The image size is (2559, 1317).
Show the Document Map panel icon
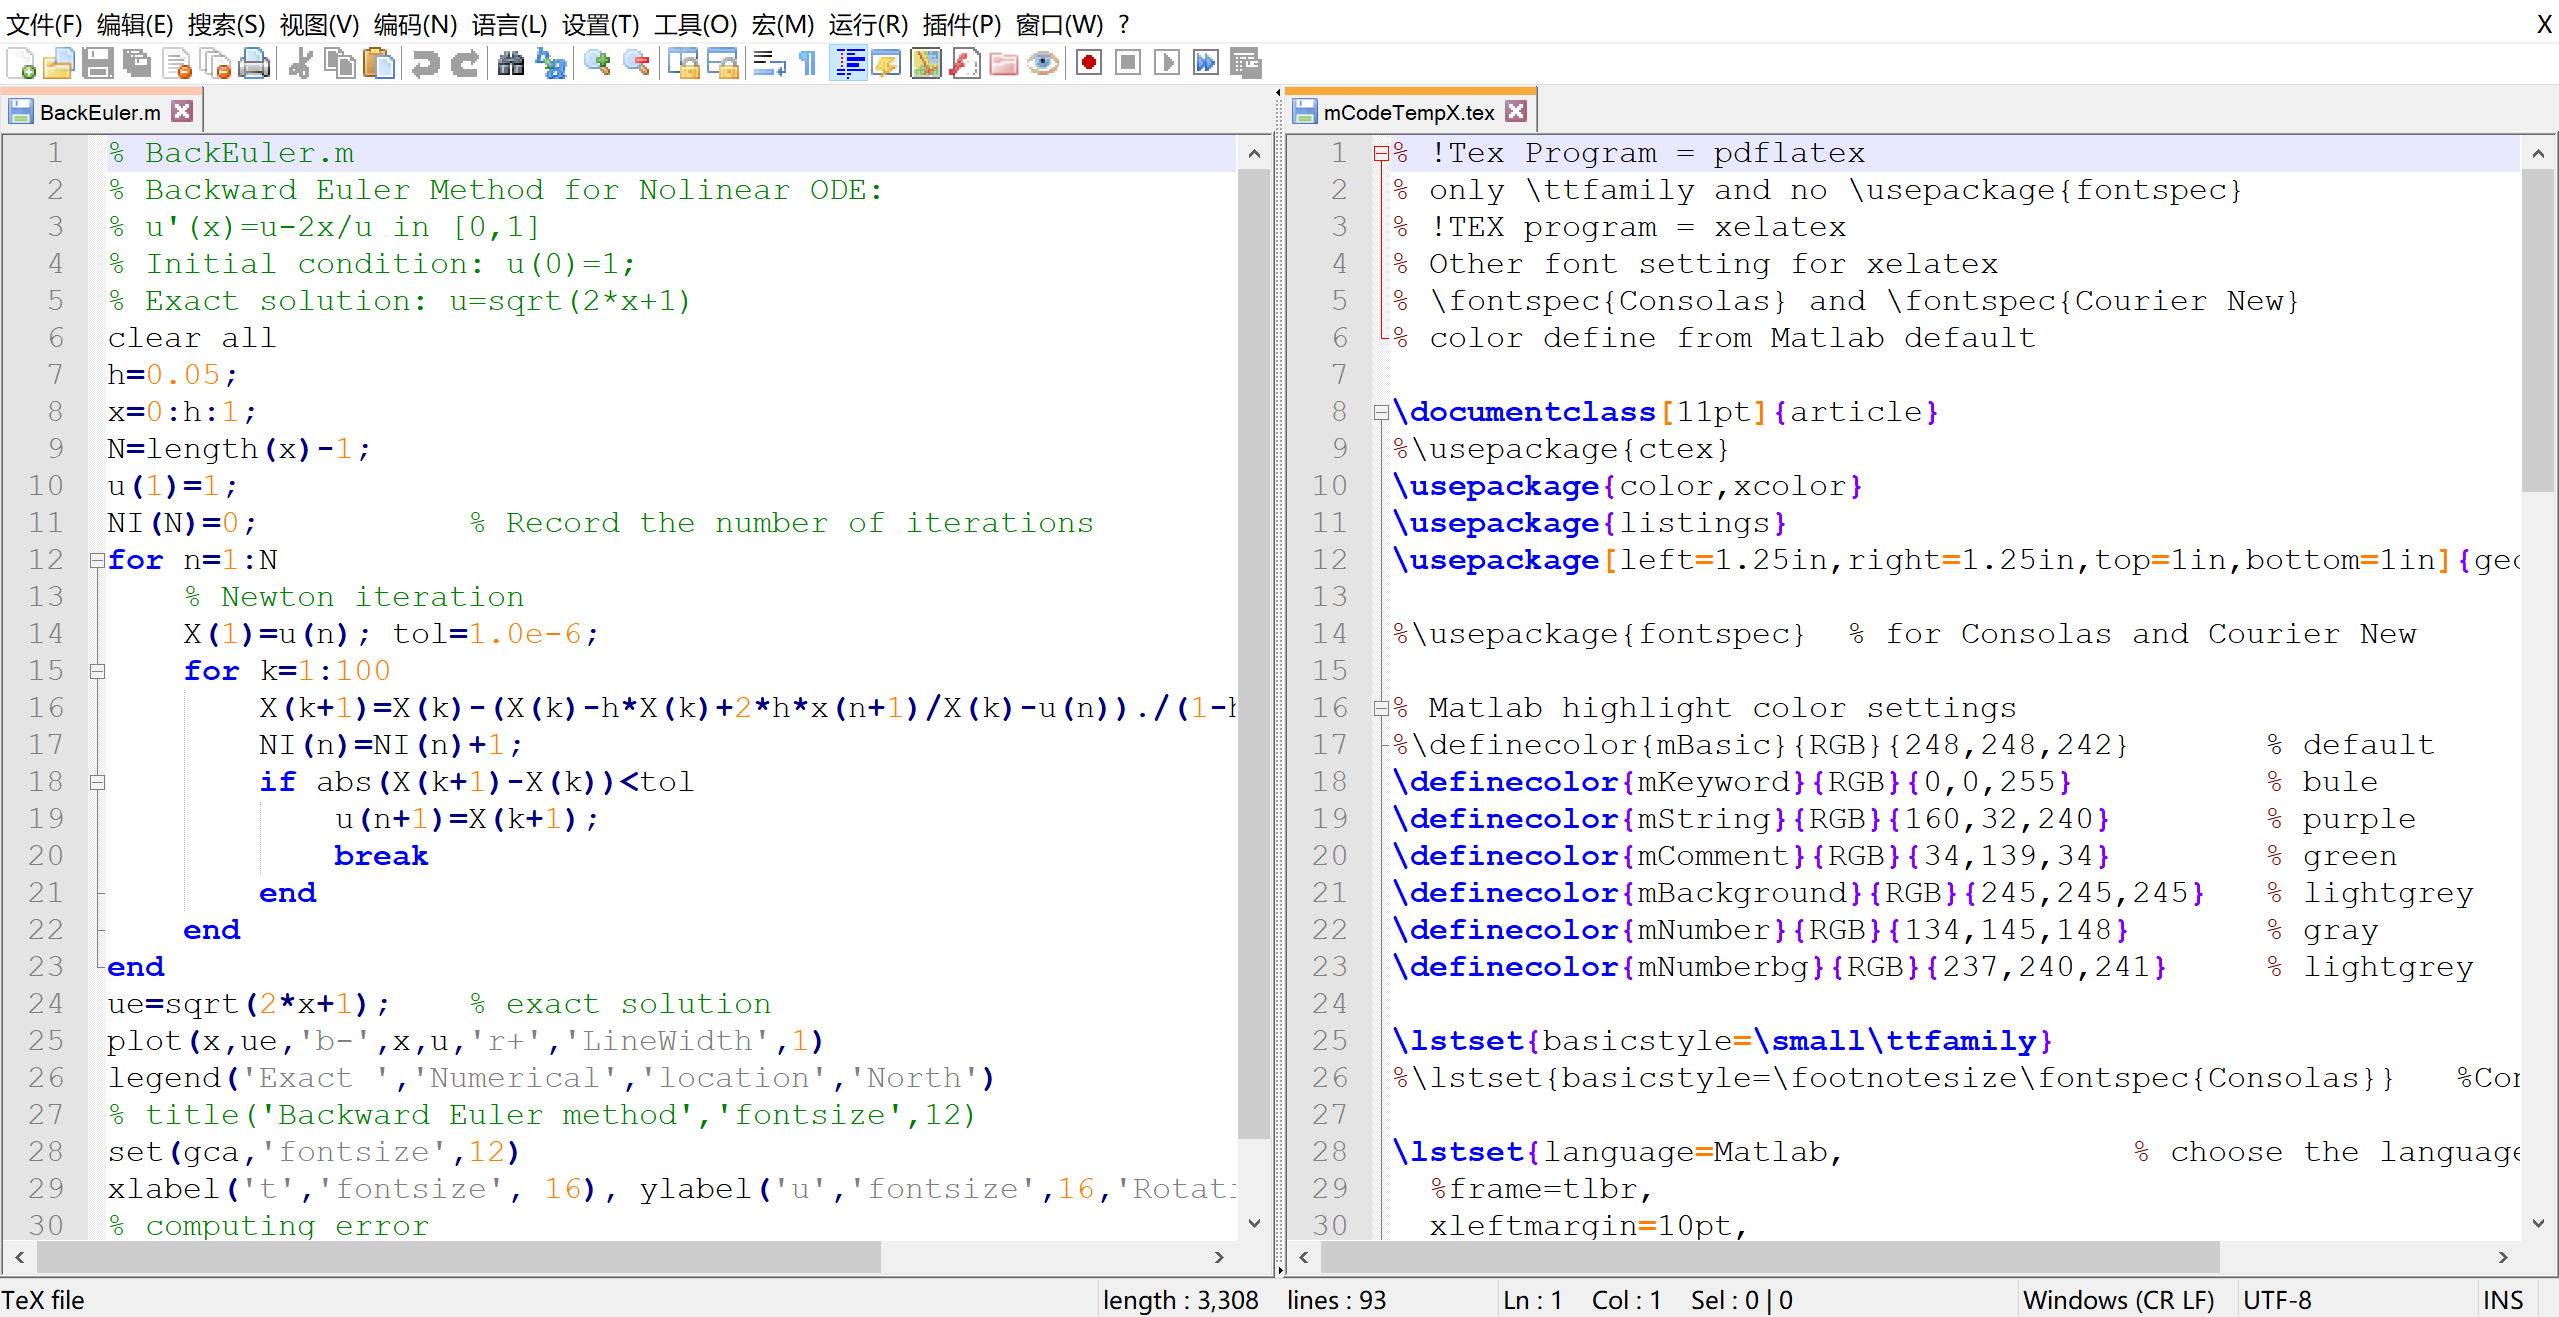[925, 64]
